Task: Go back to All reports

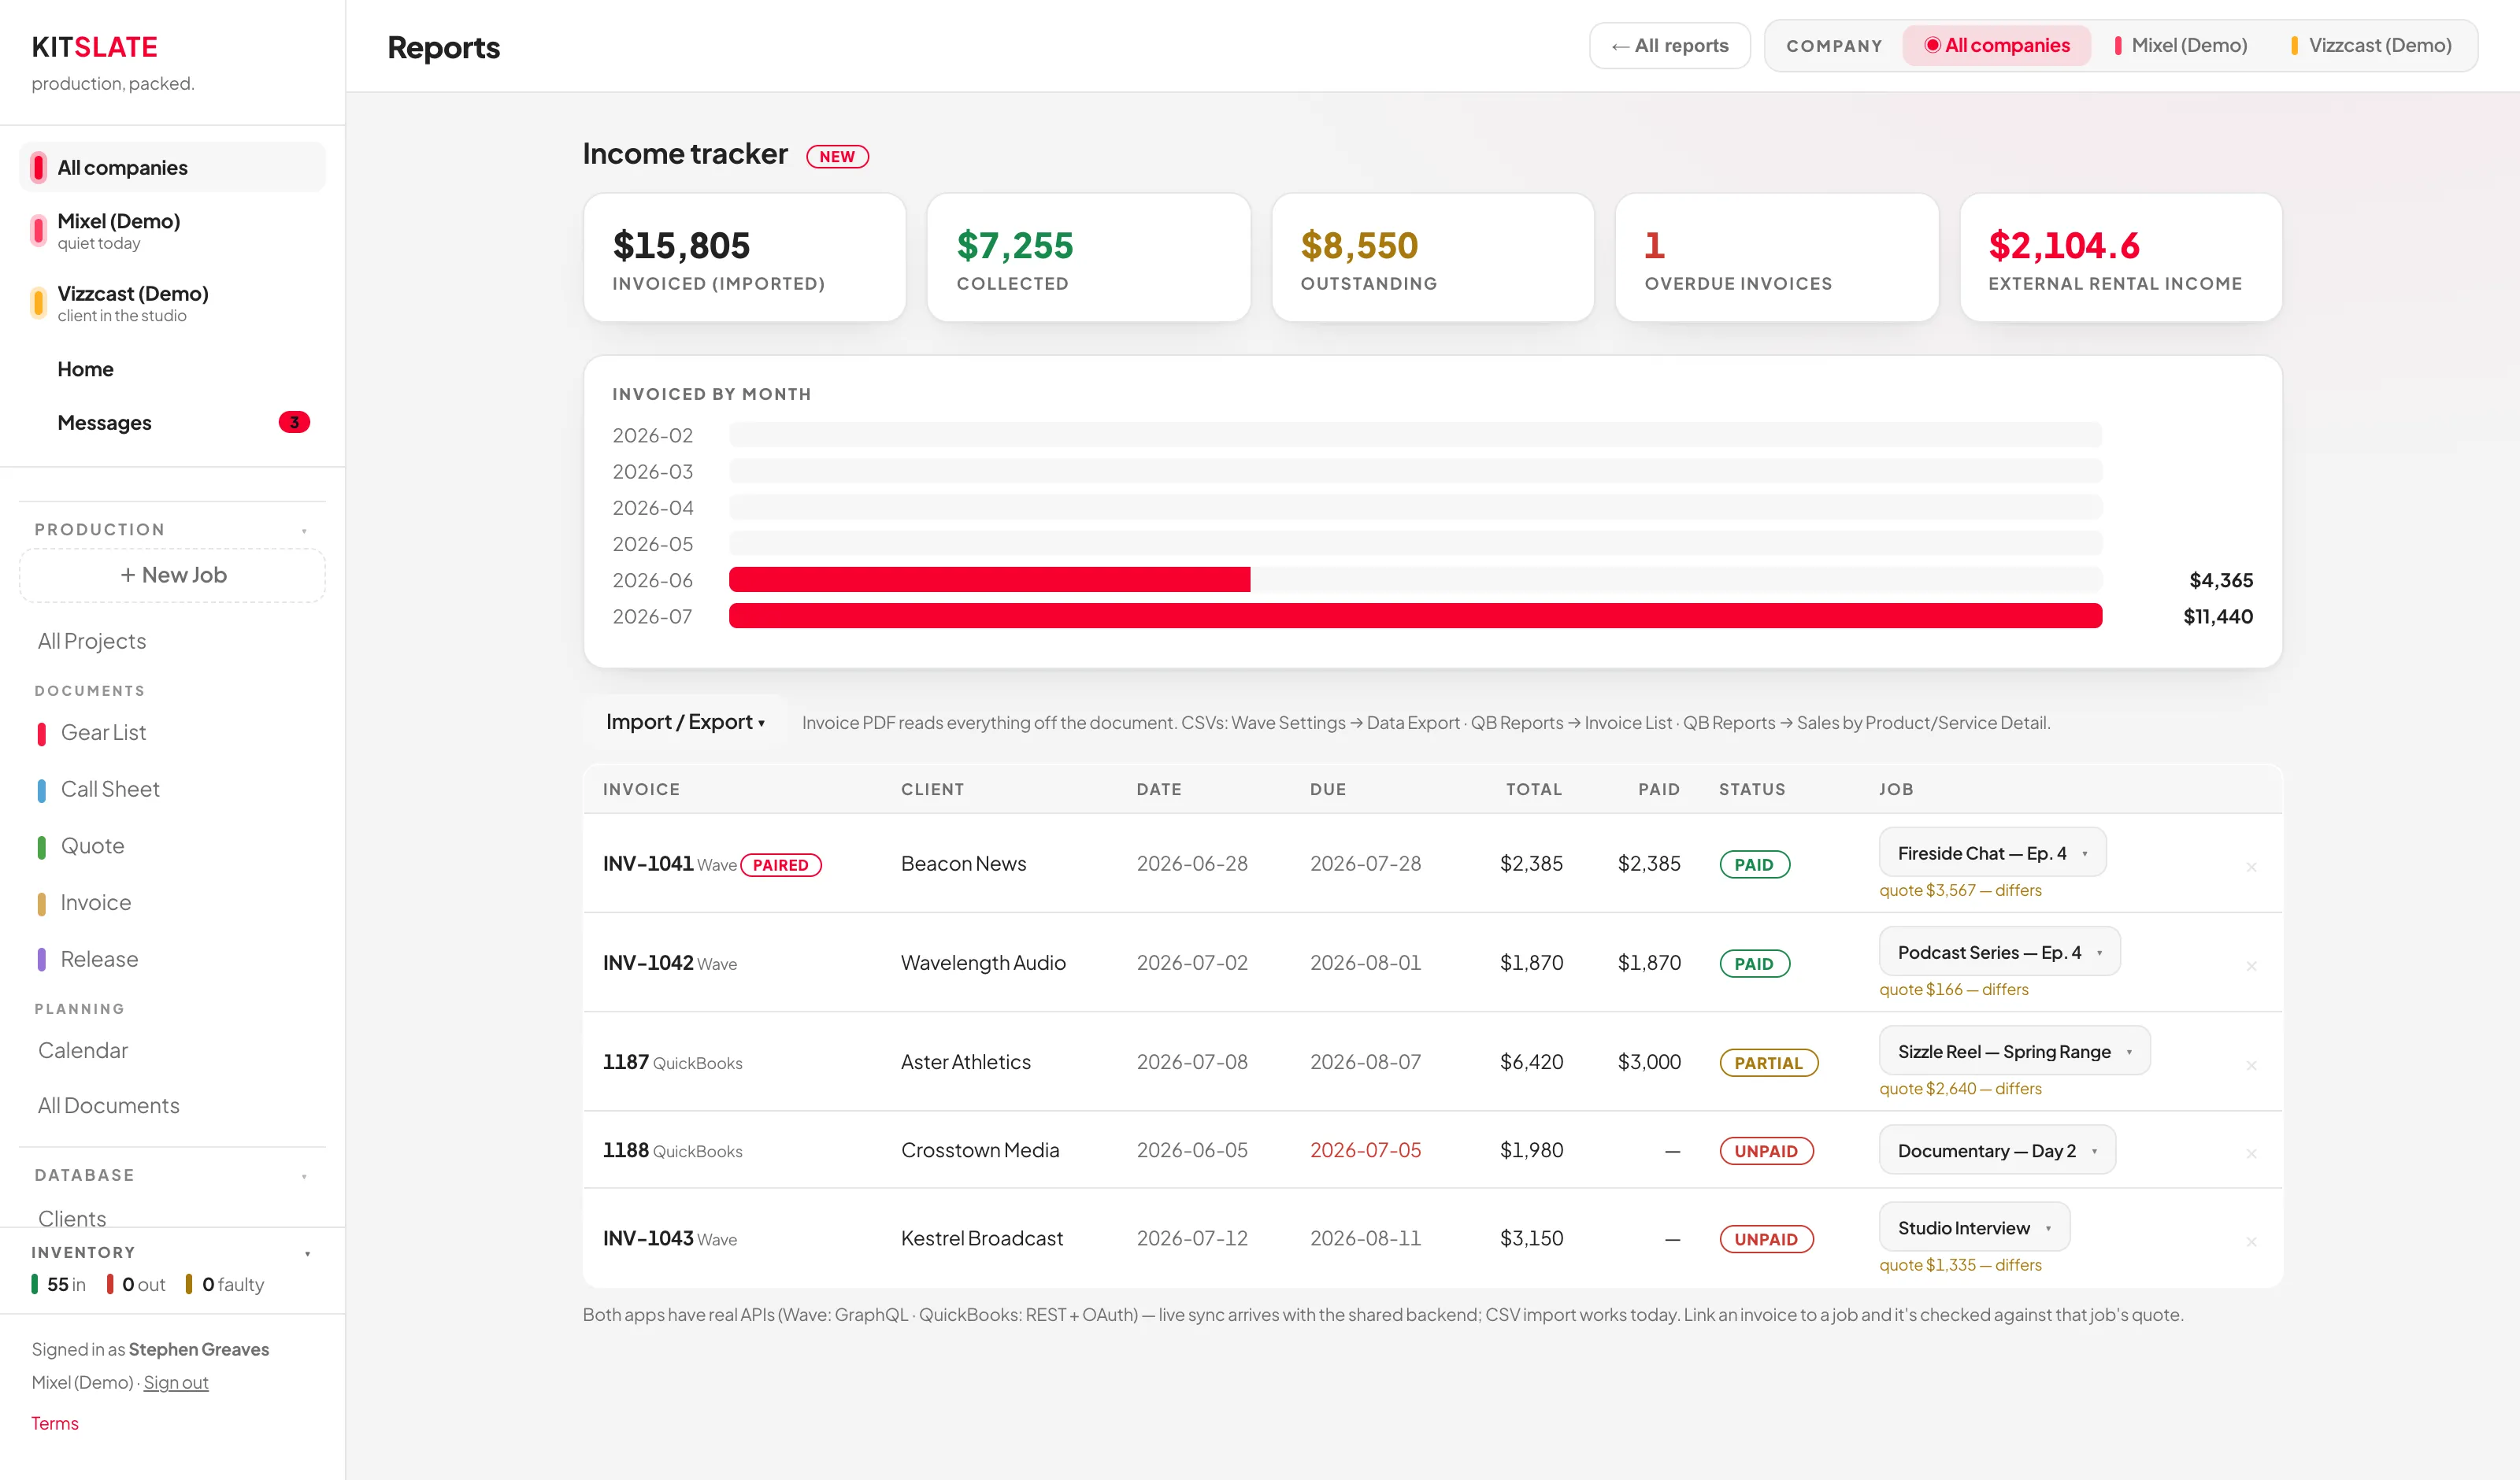Action: (x=1669, y=45)
